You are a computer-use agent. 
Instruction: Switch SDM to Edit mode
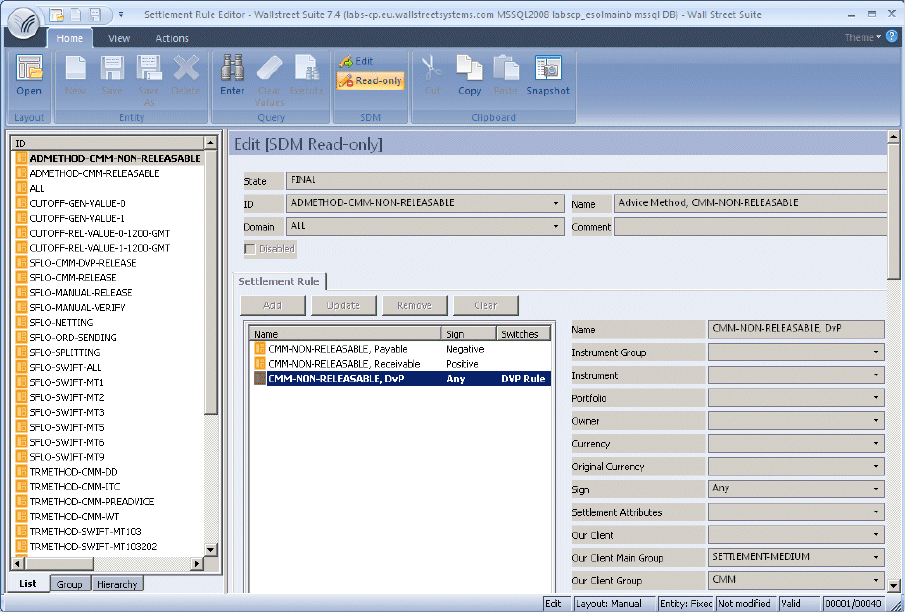(356, 61)
